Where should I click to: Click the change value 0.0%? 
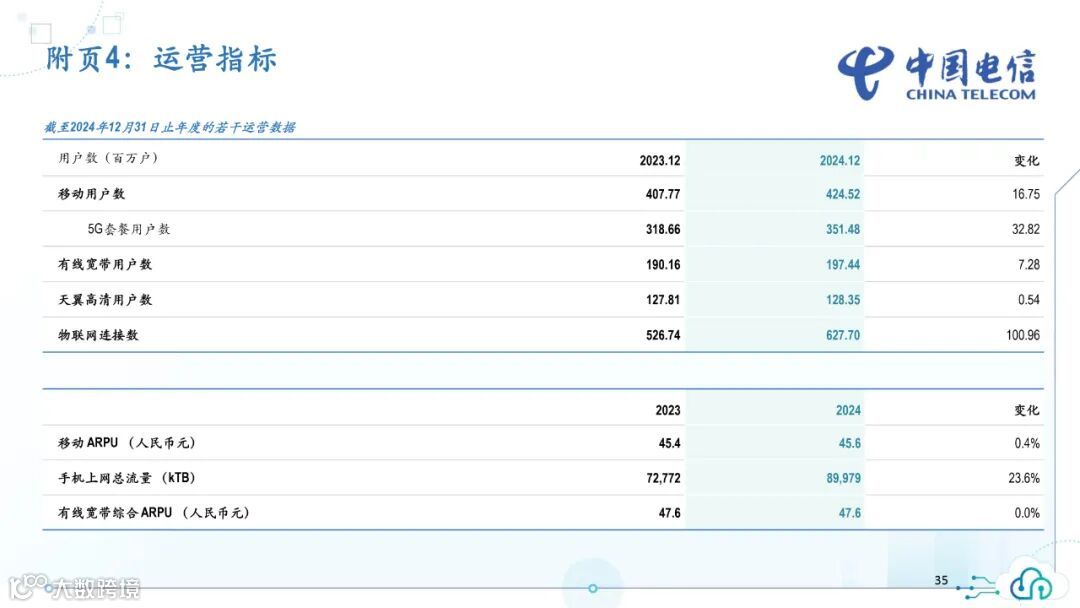[1027, 514]
